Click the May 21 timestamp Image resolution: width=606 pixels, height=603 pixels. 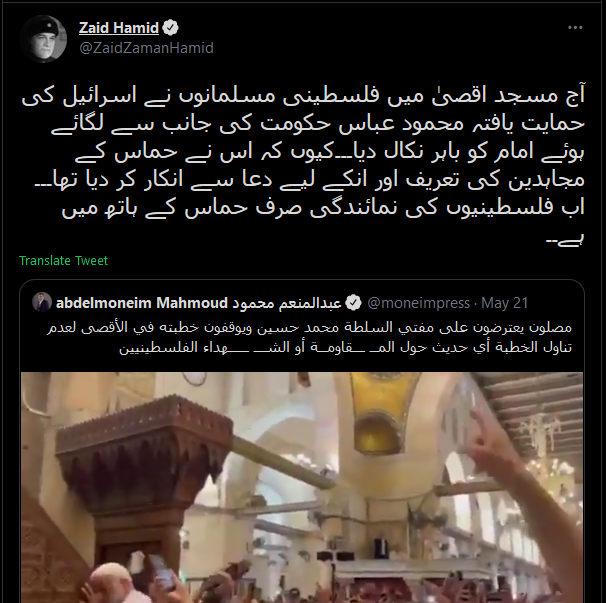pyautogui.click(x=504, y=303)
